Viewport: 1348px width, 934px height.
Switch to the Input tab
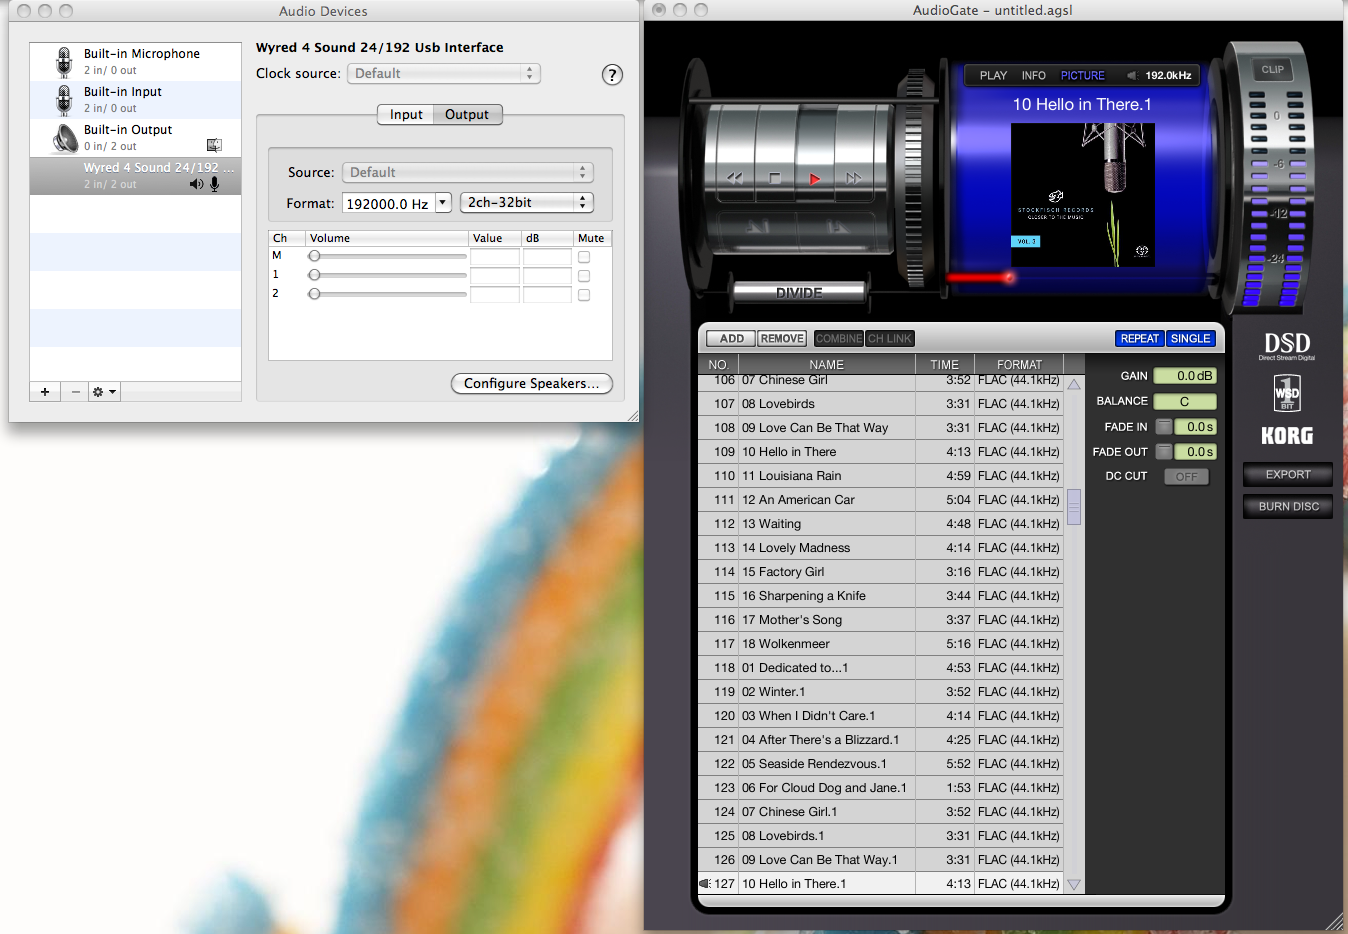[406, 115]
